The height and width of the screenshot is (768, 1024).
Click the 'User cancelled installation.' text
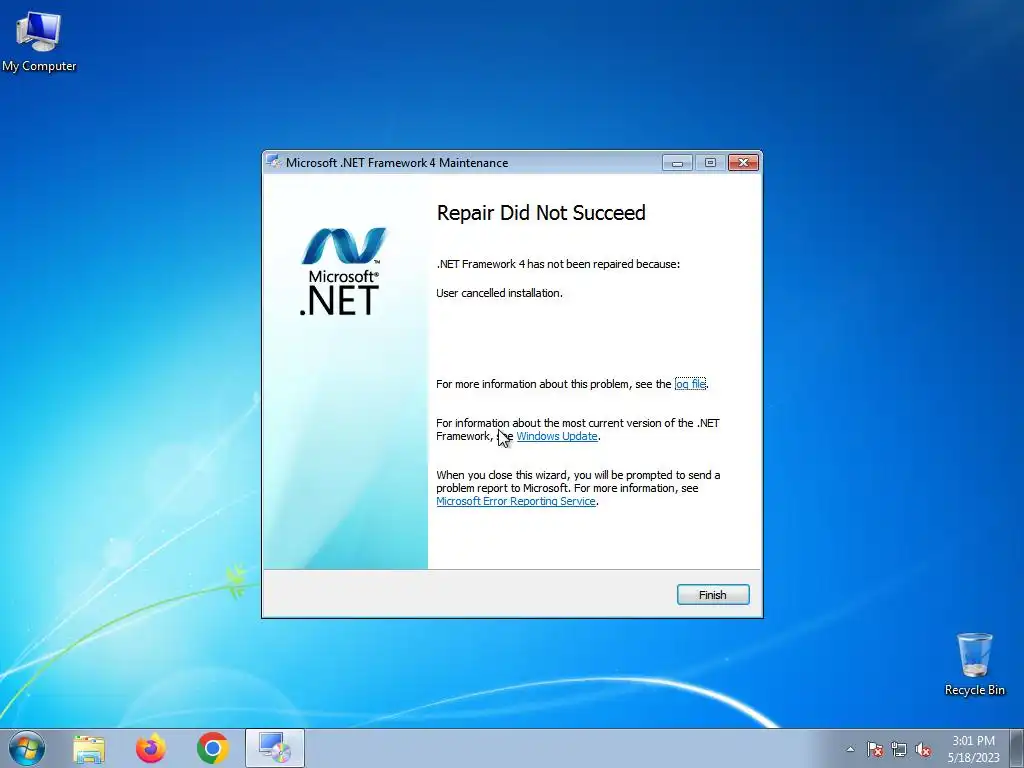[x=499, y=293]
